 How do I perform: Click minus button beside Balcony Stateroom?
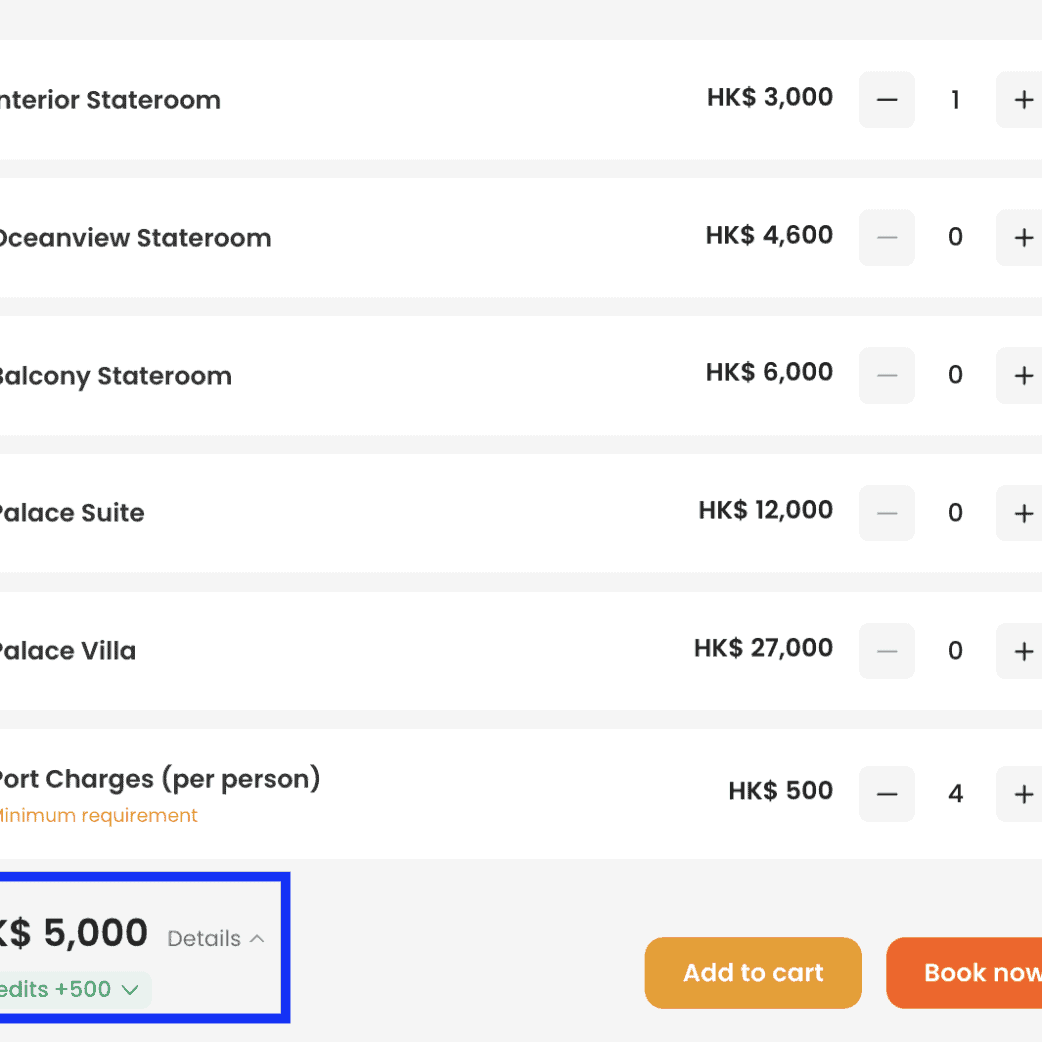tap(886, 376)
